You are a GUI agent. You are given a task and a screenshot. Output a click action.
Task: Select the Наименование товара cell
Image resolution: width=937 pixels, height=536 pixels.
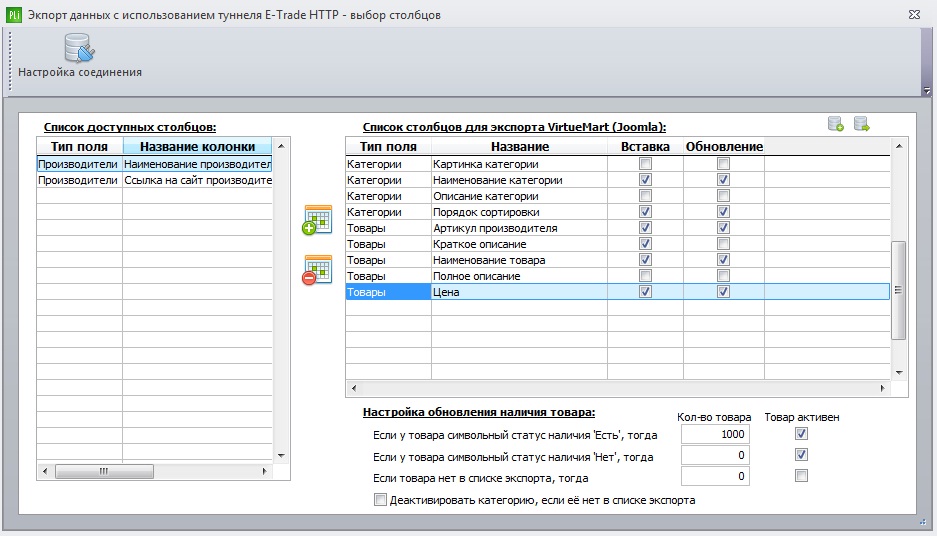click(519, 260)
